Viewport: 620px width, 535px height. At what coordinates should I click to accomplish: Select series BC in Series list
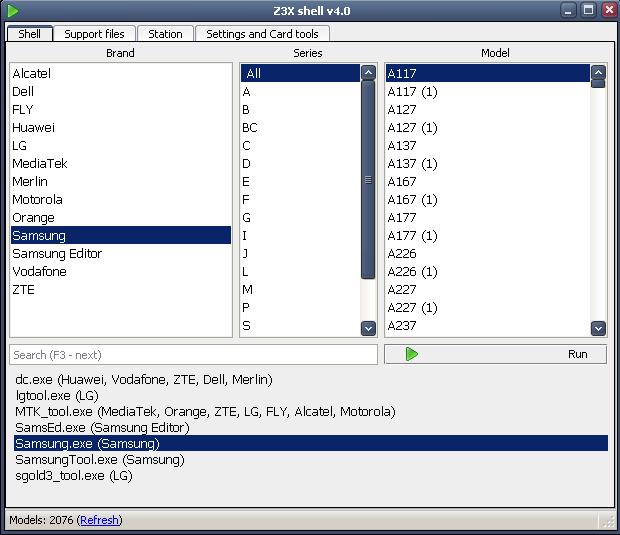(301, 127)
